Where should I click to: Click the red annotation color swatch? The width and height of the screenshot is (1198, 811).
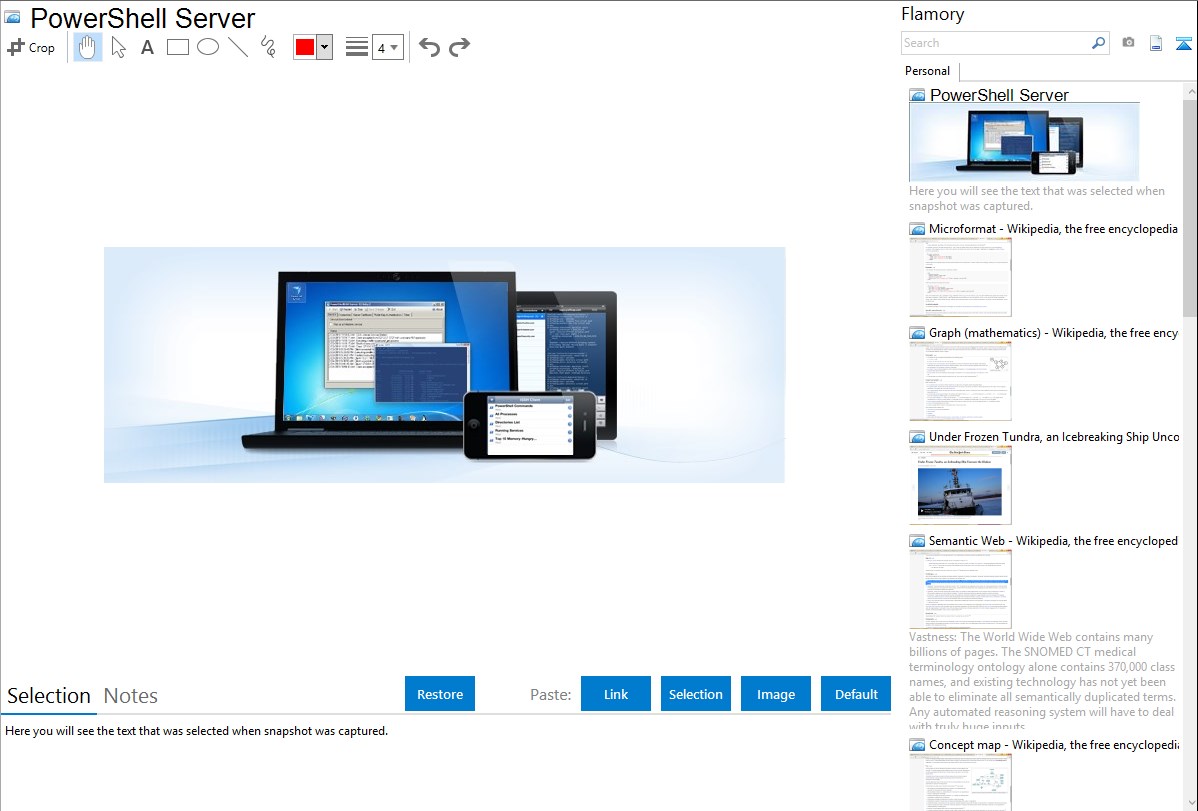[305, 47]
